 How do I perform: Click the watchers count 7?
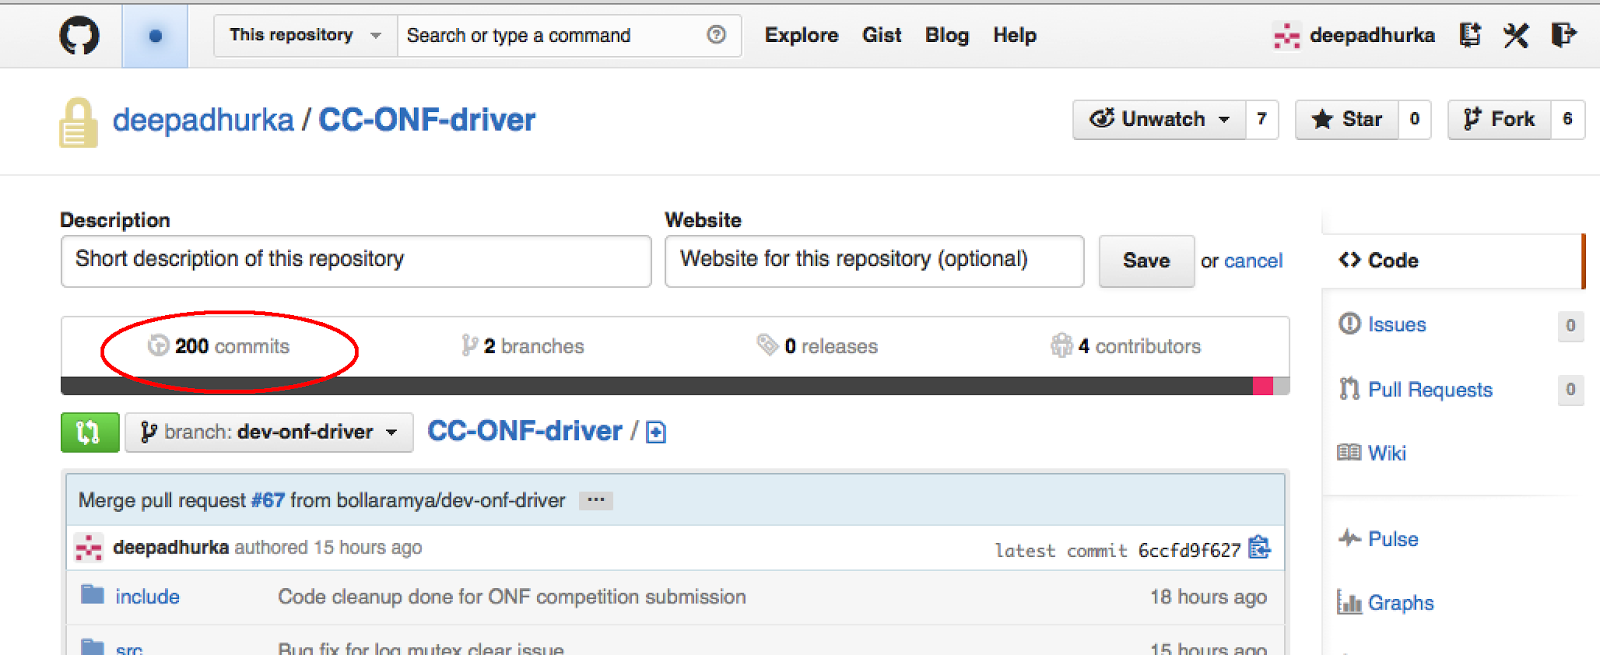pyautogui.click(x=1262, y=119)
